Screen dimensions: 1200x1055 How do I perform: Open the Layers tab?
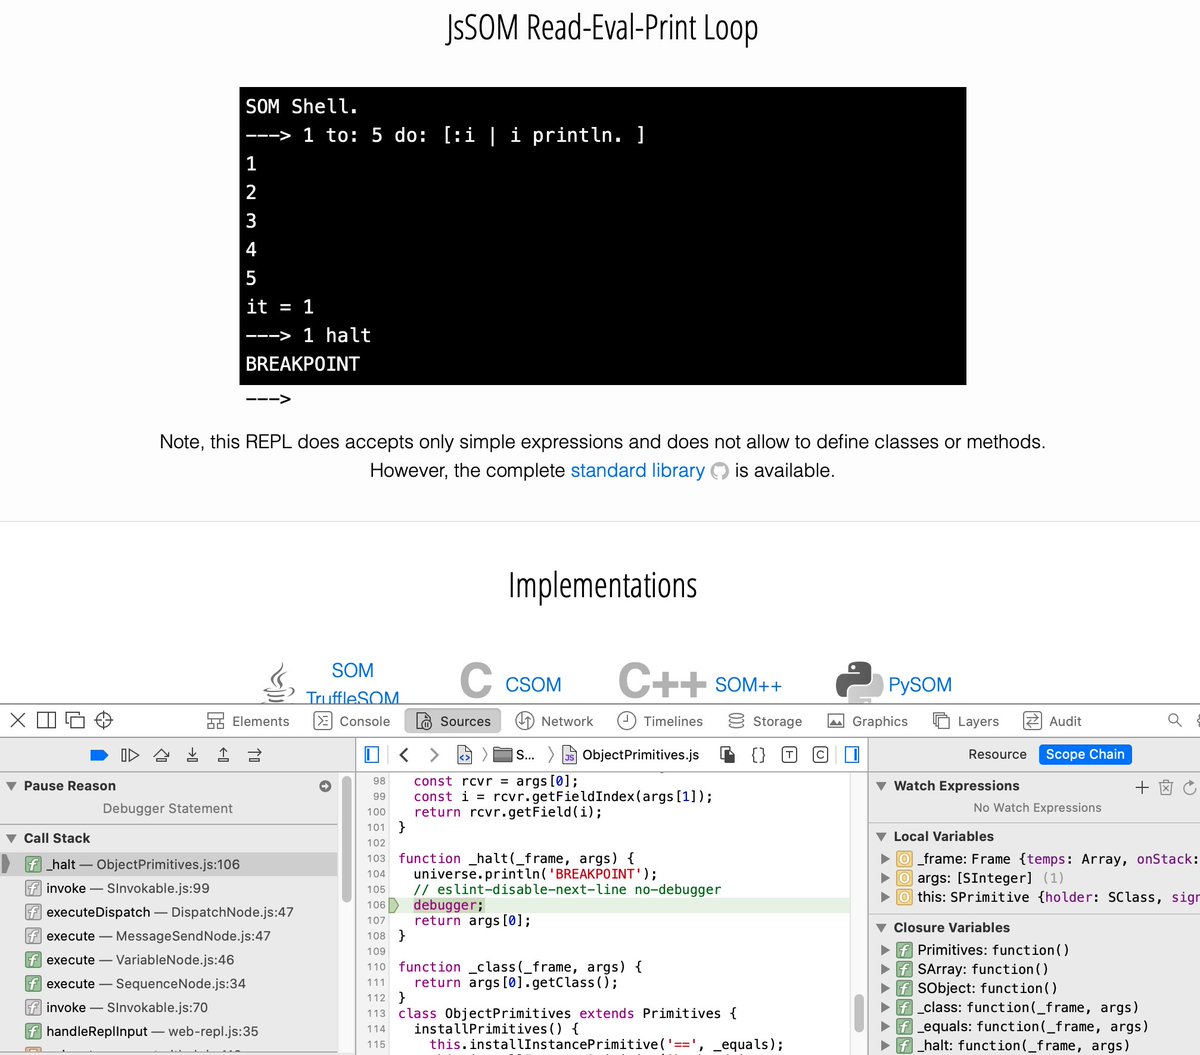click(x=966, y=721)
